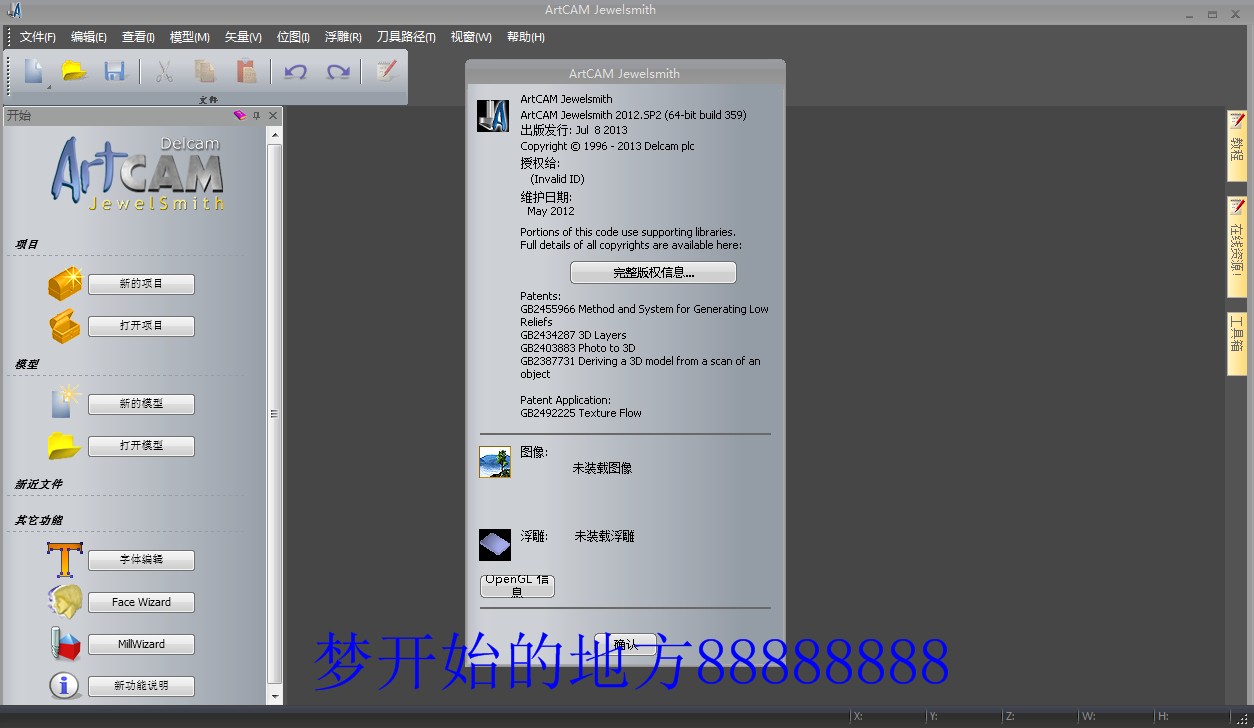Open the dropdown arrow beside New file
Viewport: 1254px width, 728px height.
pyautogui.click(x=49, y=87)
